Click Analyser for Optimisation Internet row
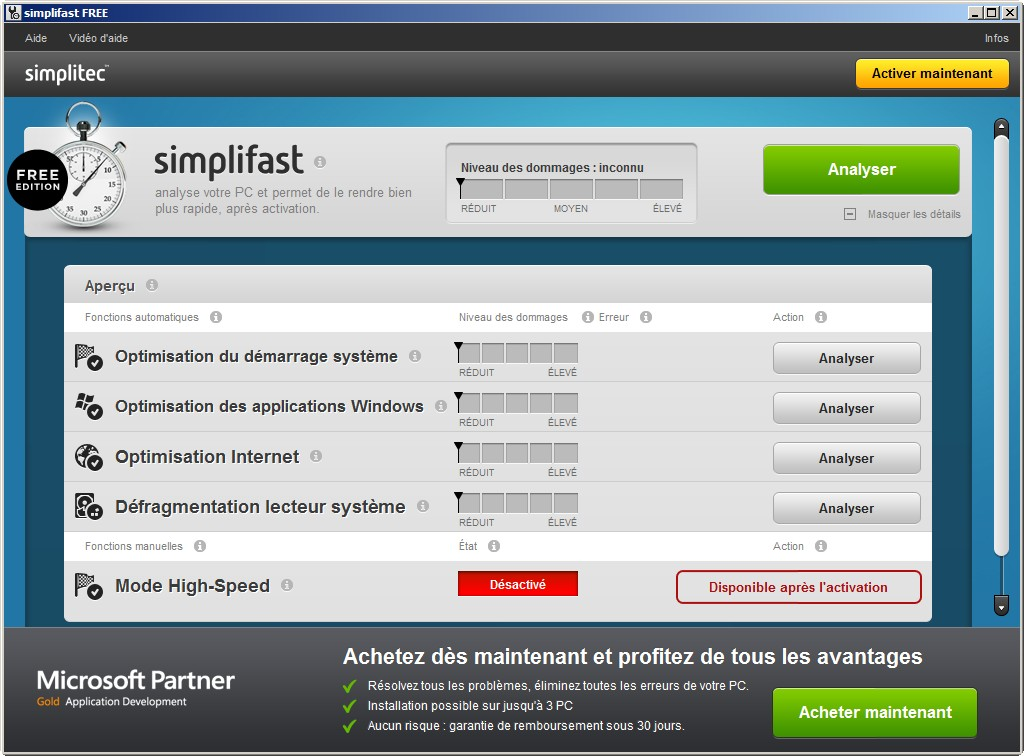1024x756 pixels. 846,458
